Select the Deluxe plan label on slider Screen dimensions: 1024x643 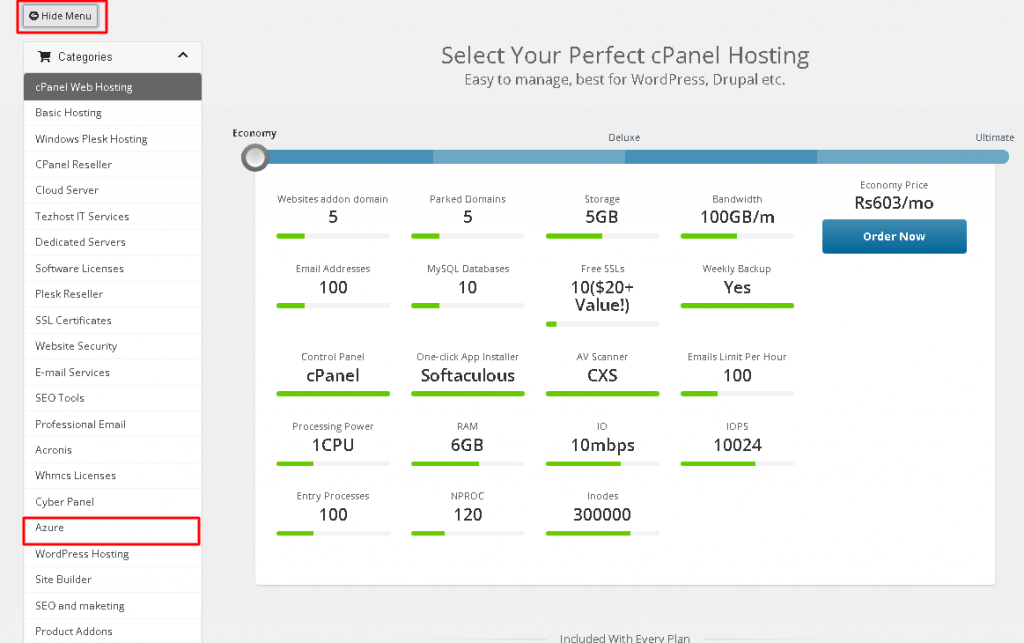pos(624,138)
